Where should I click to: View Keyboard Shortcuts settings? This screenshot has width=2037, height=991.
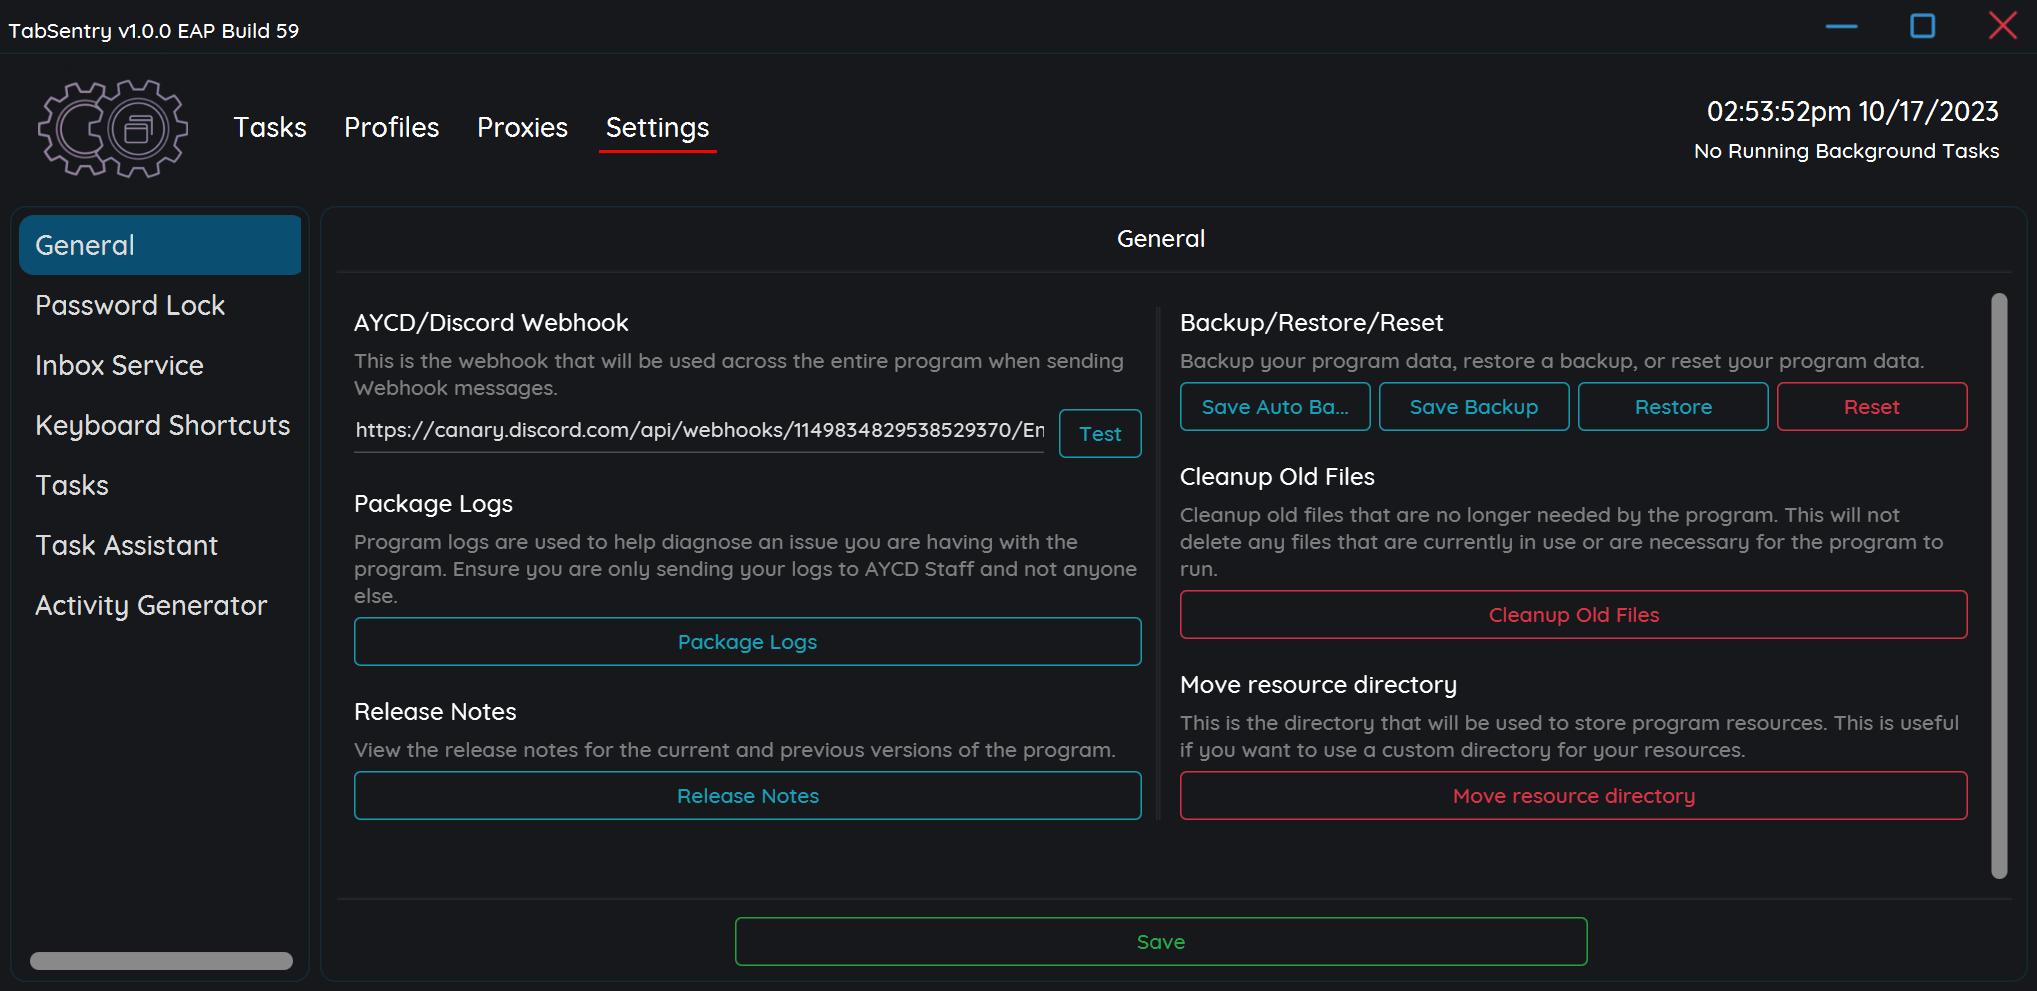(162, 425)
